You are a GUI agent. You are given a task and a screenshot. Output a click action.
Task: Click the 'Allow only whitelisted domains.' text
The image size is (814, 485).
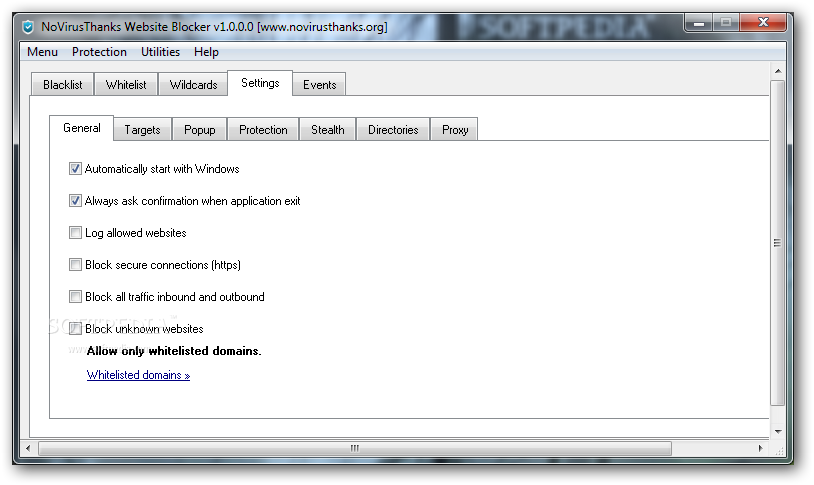pos(174,351)
